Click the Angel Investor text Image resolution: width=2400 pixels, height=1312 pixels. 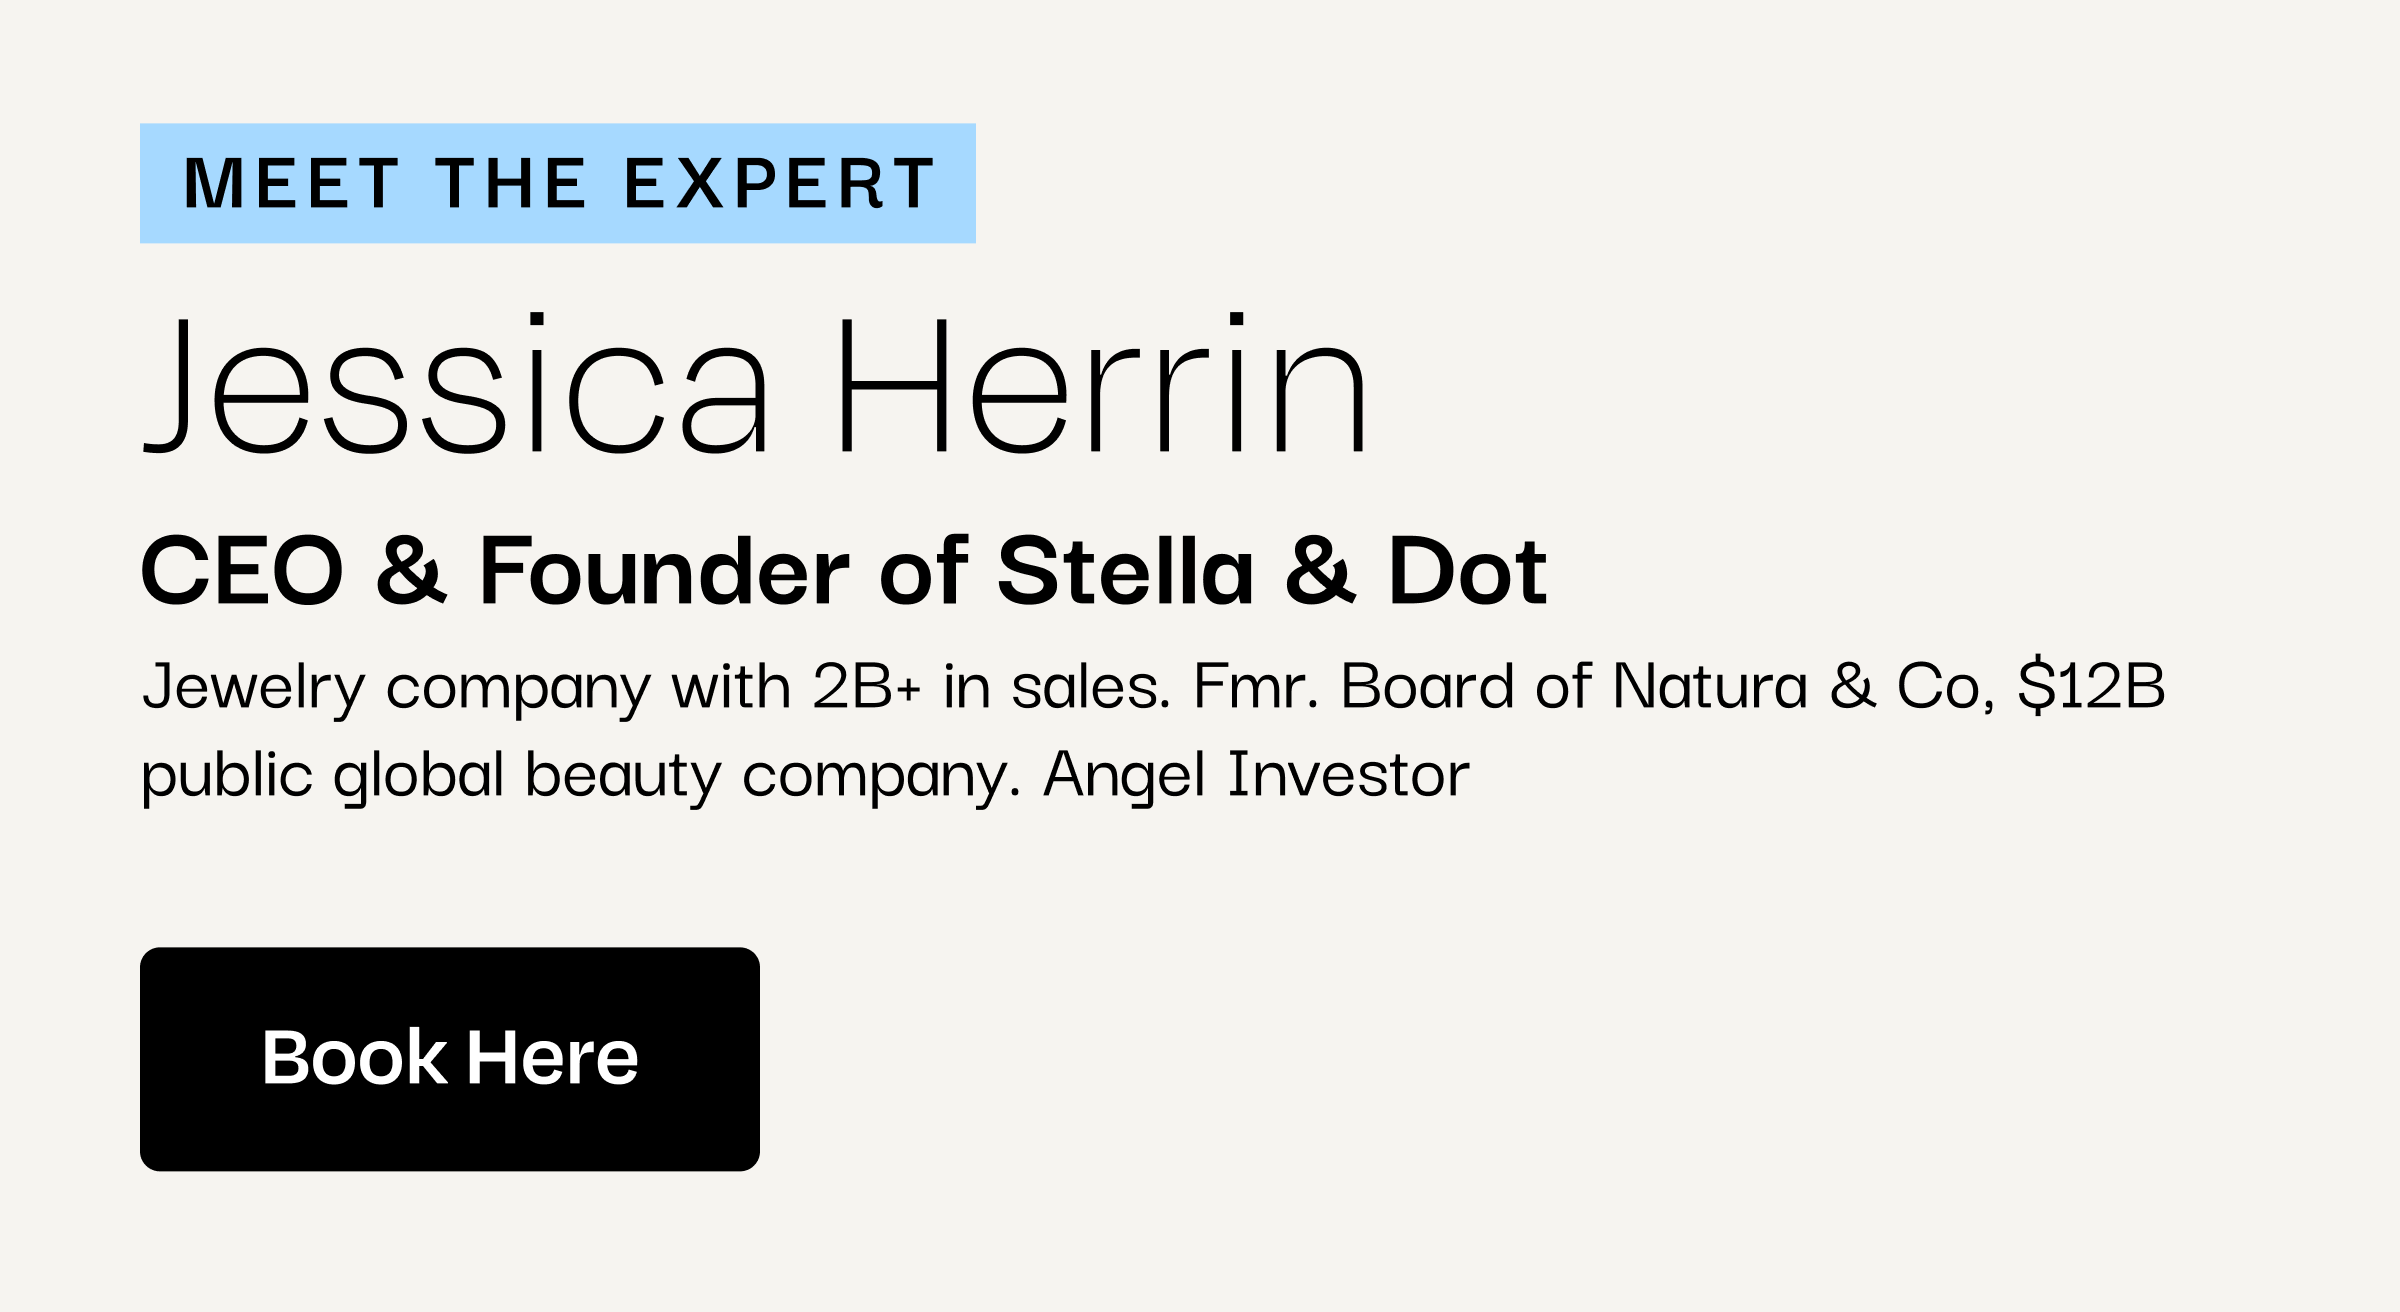tap(1256, 775)
